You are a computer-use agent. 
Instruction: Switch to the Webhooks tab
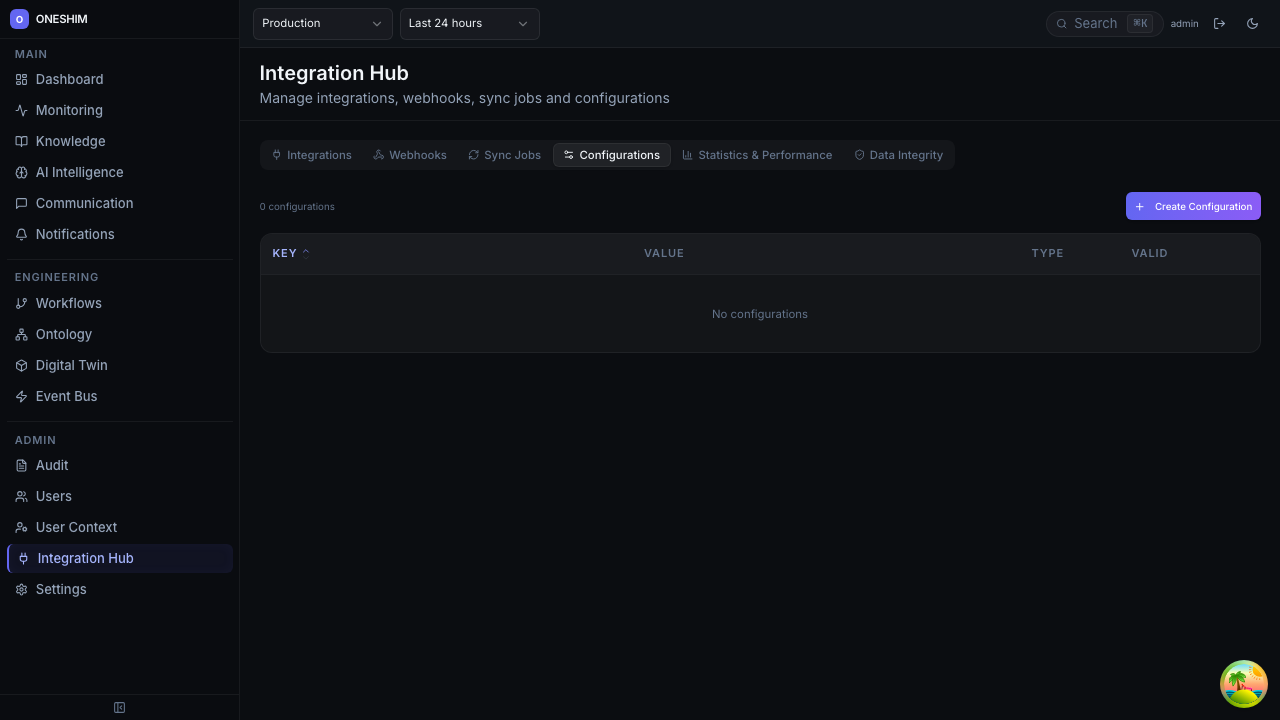click(x=409, y=155)
